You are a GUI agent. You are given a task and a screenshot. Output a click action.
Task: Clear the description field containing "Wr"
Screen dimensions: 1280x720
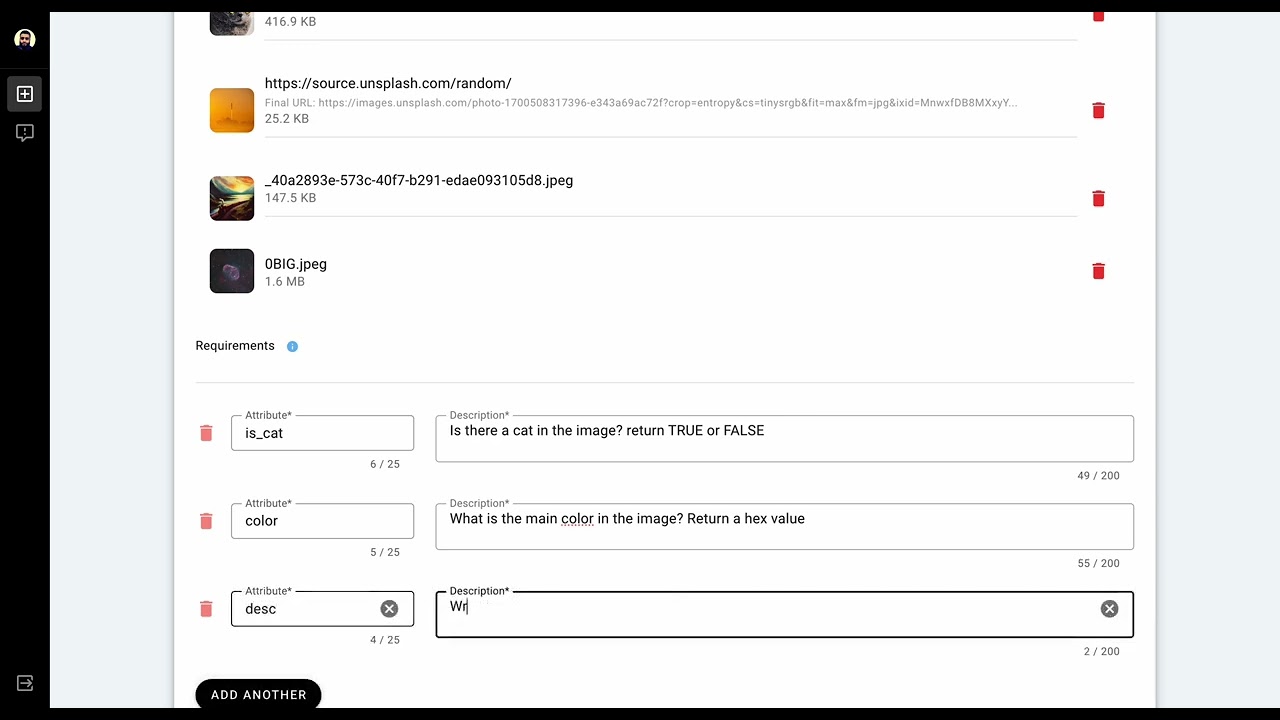pos(1109,609)
